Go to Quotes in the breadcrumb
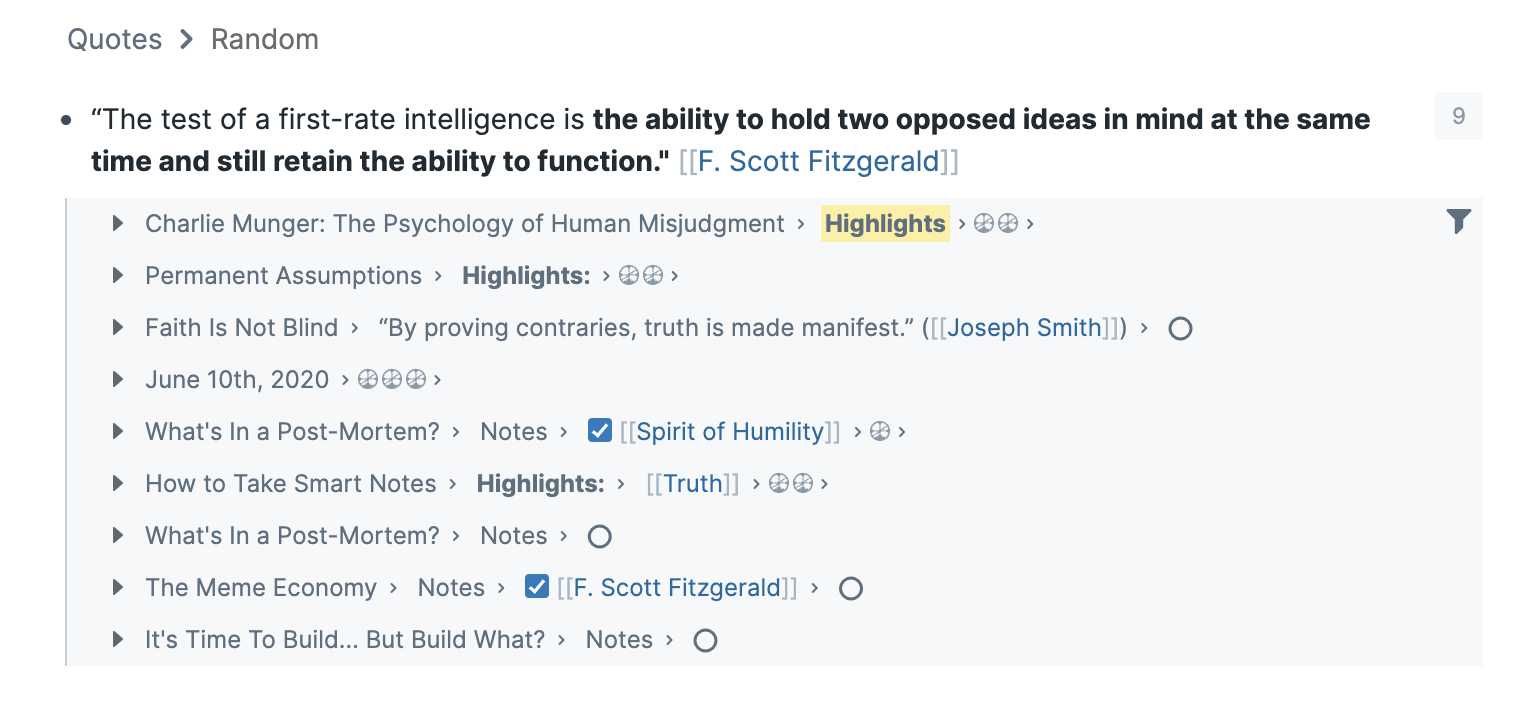The height and width of the screenshot is (706, 1528). click(x=114, y=39)
